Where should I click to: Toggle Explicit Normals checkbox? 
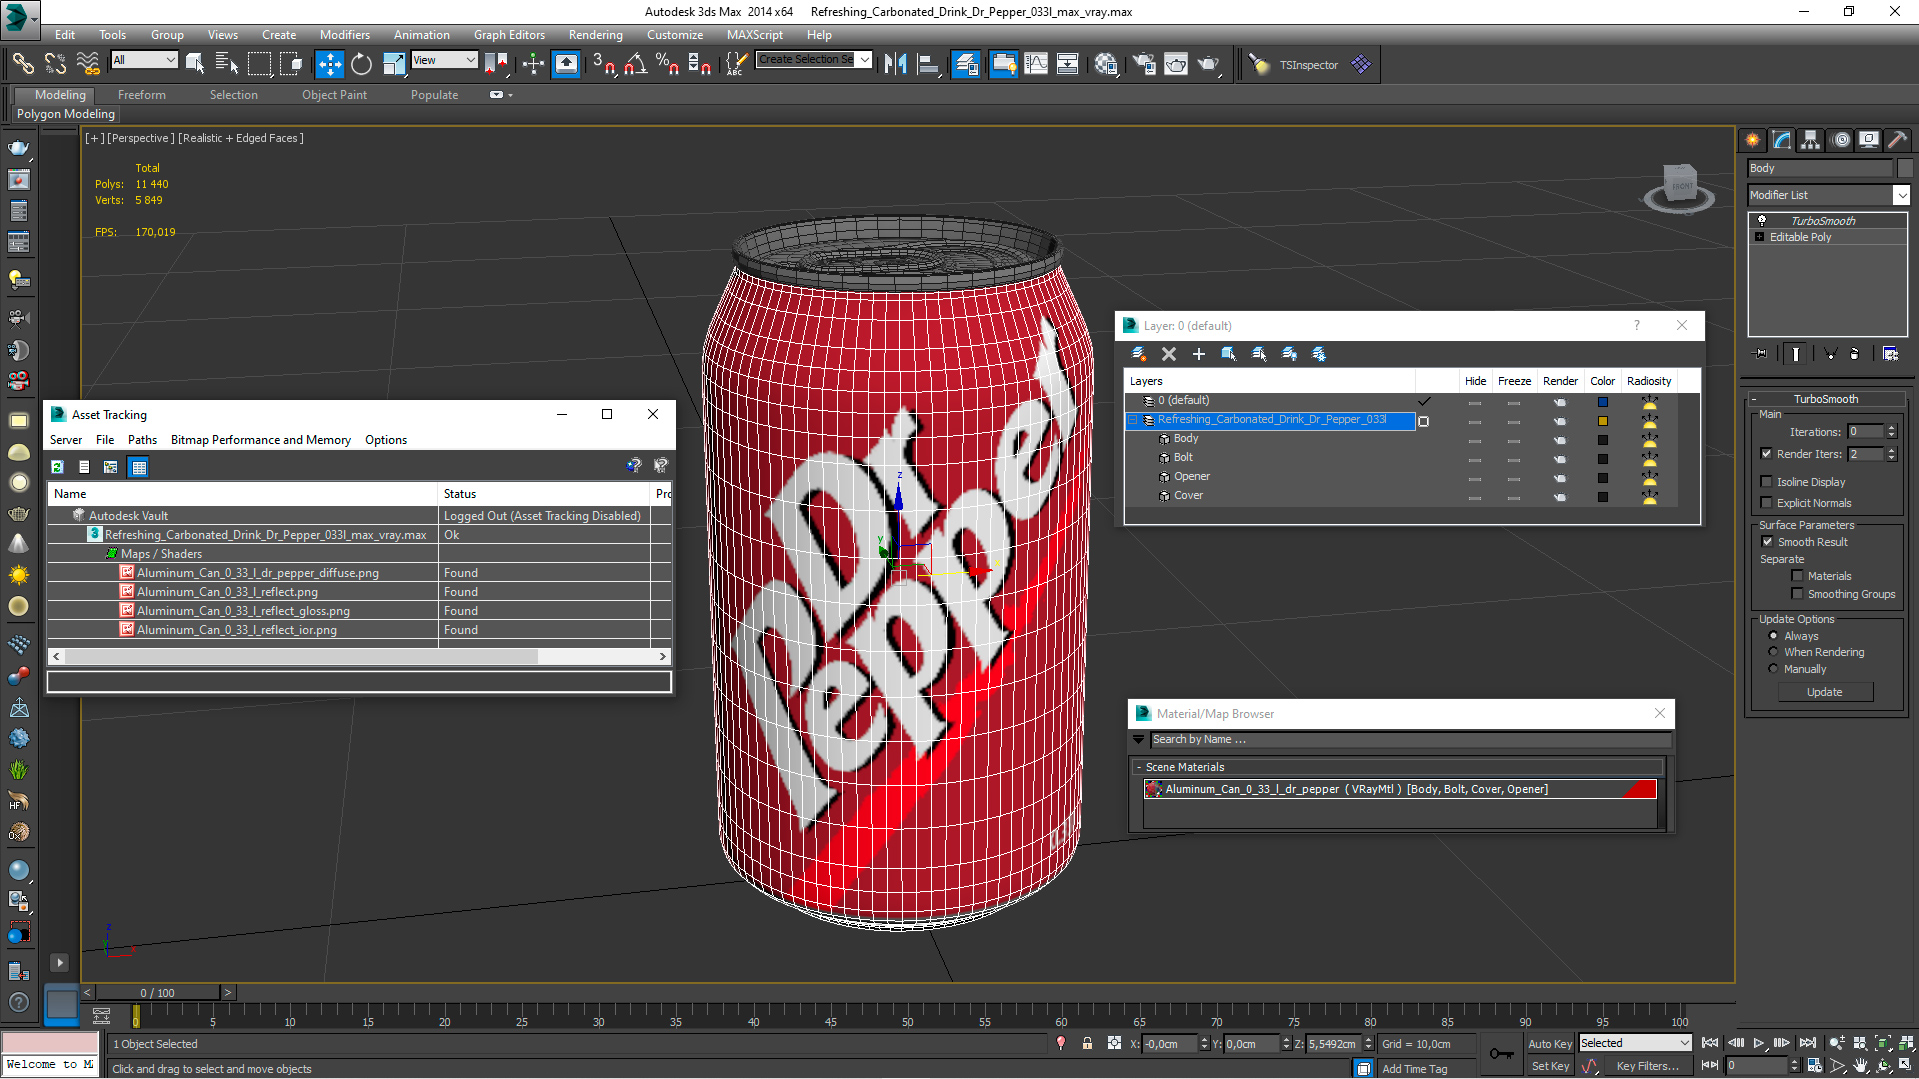pos(1766,503)
